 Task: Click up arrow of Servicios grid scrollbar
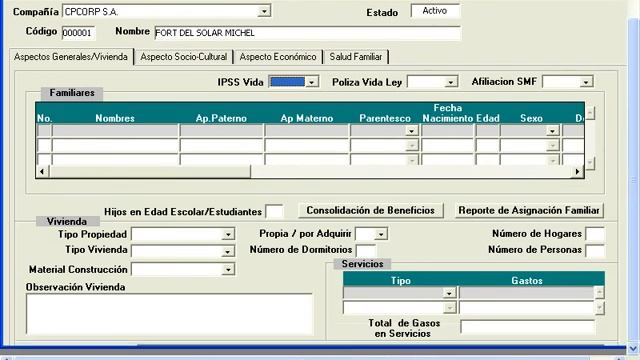pyautogui.click(x=599, y=292)
